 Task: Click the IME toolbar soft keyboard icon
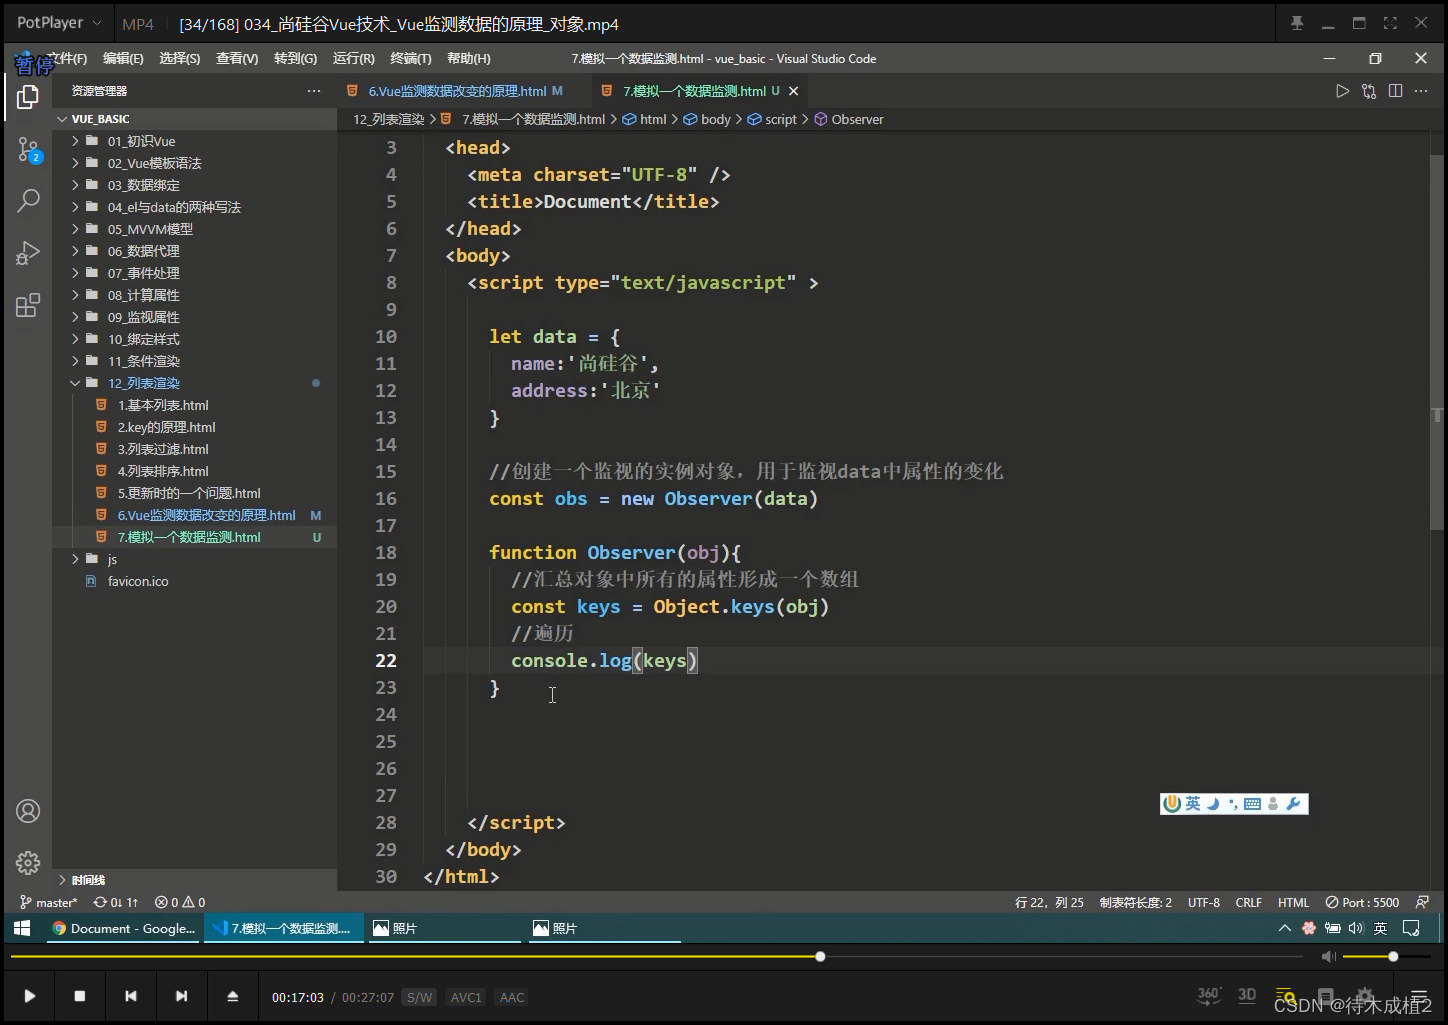point(1252,804)
